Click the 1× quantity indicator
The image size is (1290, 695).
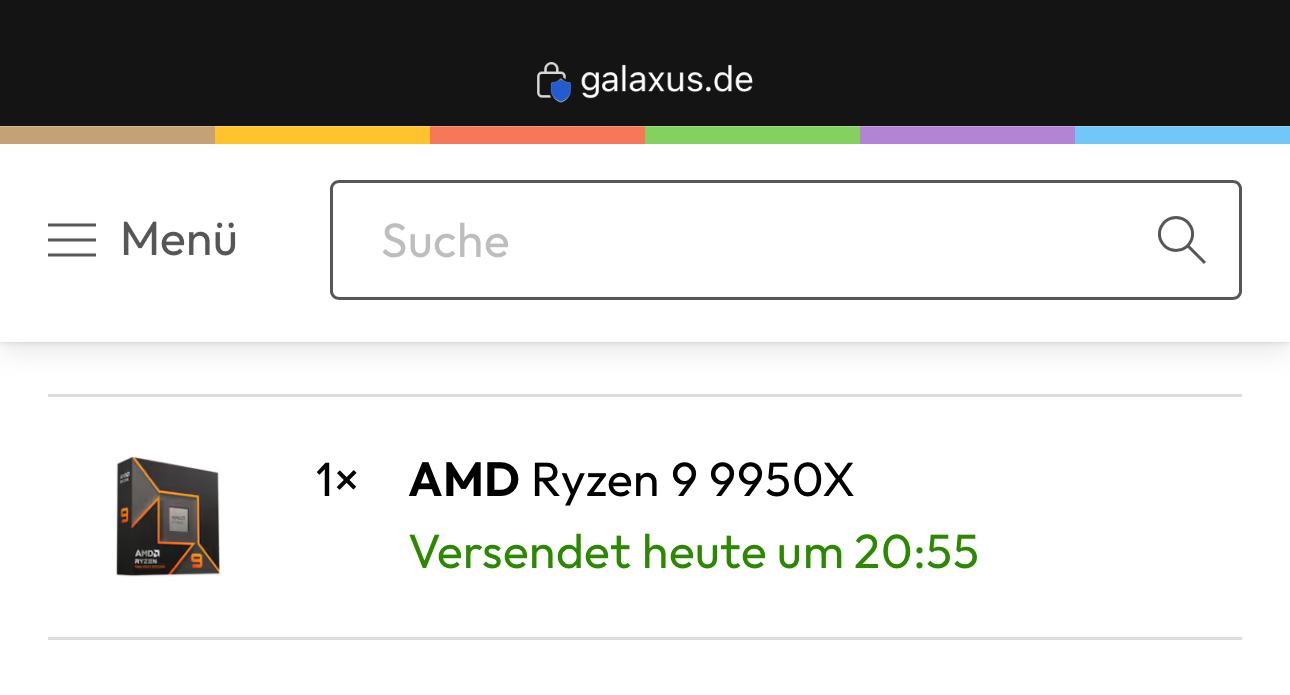(x=336, y=481)
